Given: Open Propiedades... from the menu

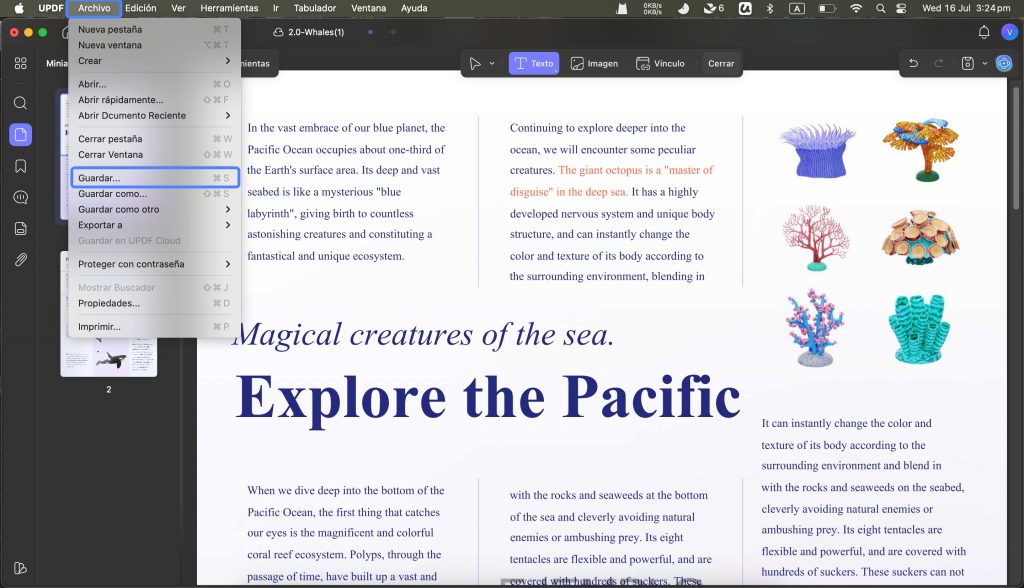Looking at the screenshot, I should [x=154, y=304].
